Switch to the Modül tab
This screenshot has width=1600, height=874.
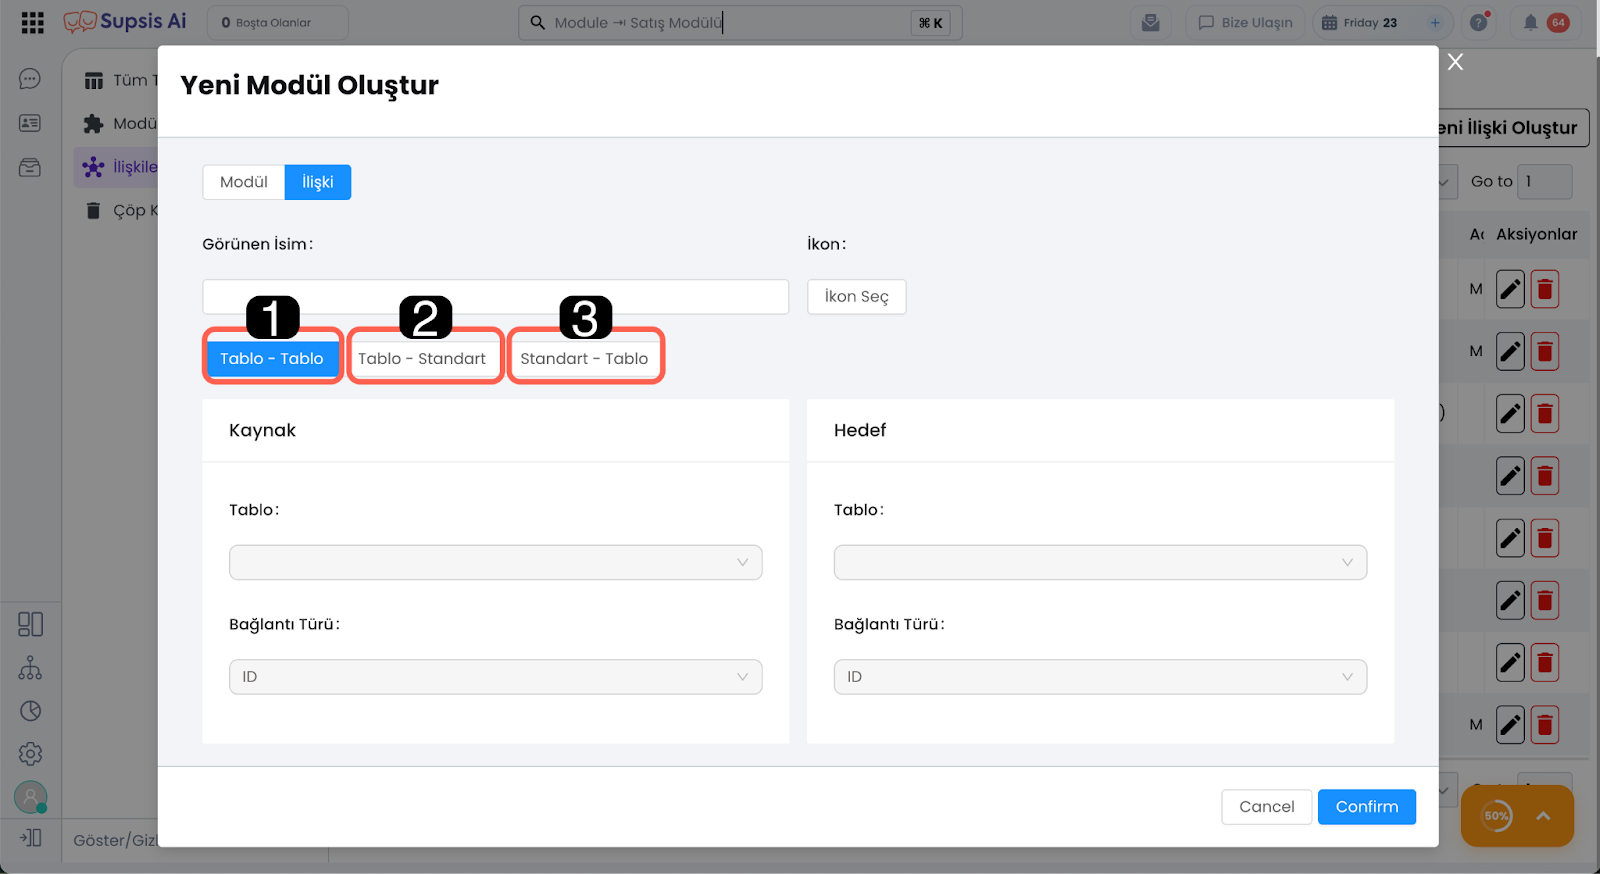click(x=244, y=182)
